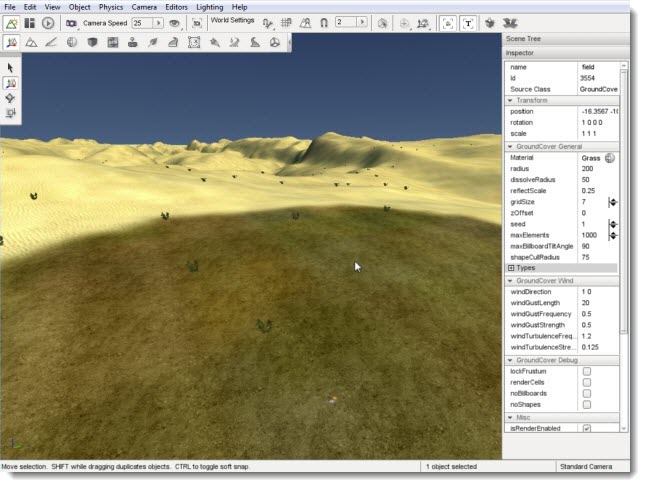Screen dimensions: 645x487
Task: Check the noBillboards option
Action: (x=587, y=393)
